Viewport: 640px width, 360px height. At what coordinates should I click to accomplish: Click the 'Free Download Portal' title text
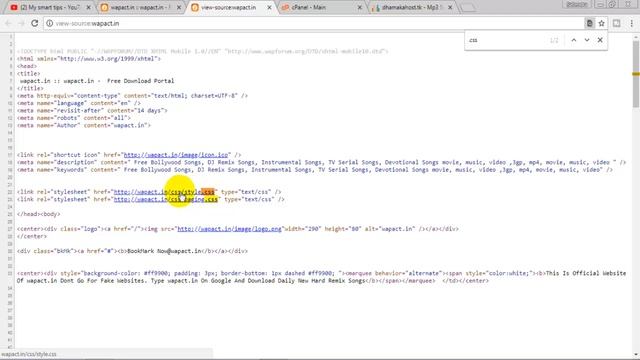point(140,81)
